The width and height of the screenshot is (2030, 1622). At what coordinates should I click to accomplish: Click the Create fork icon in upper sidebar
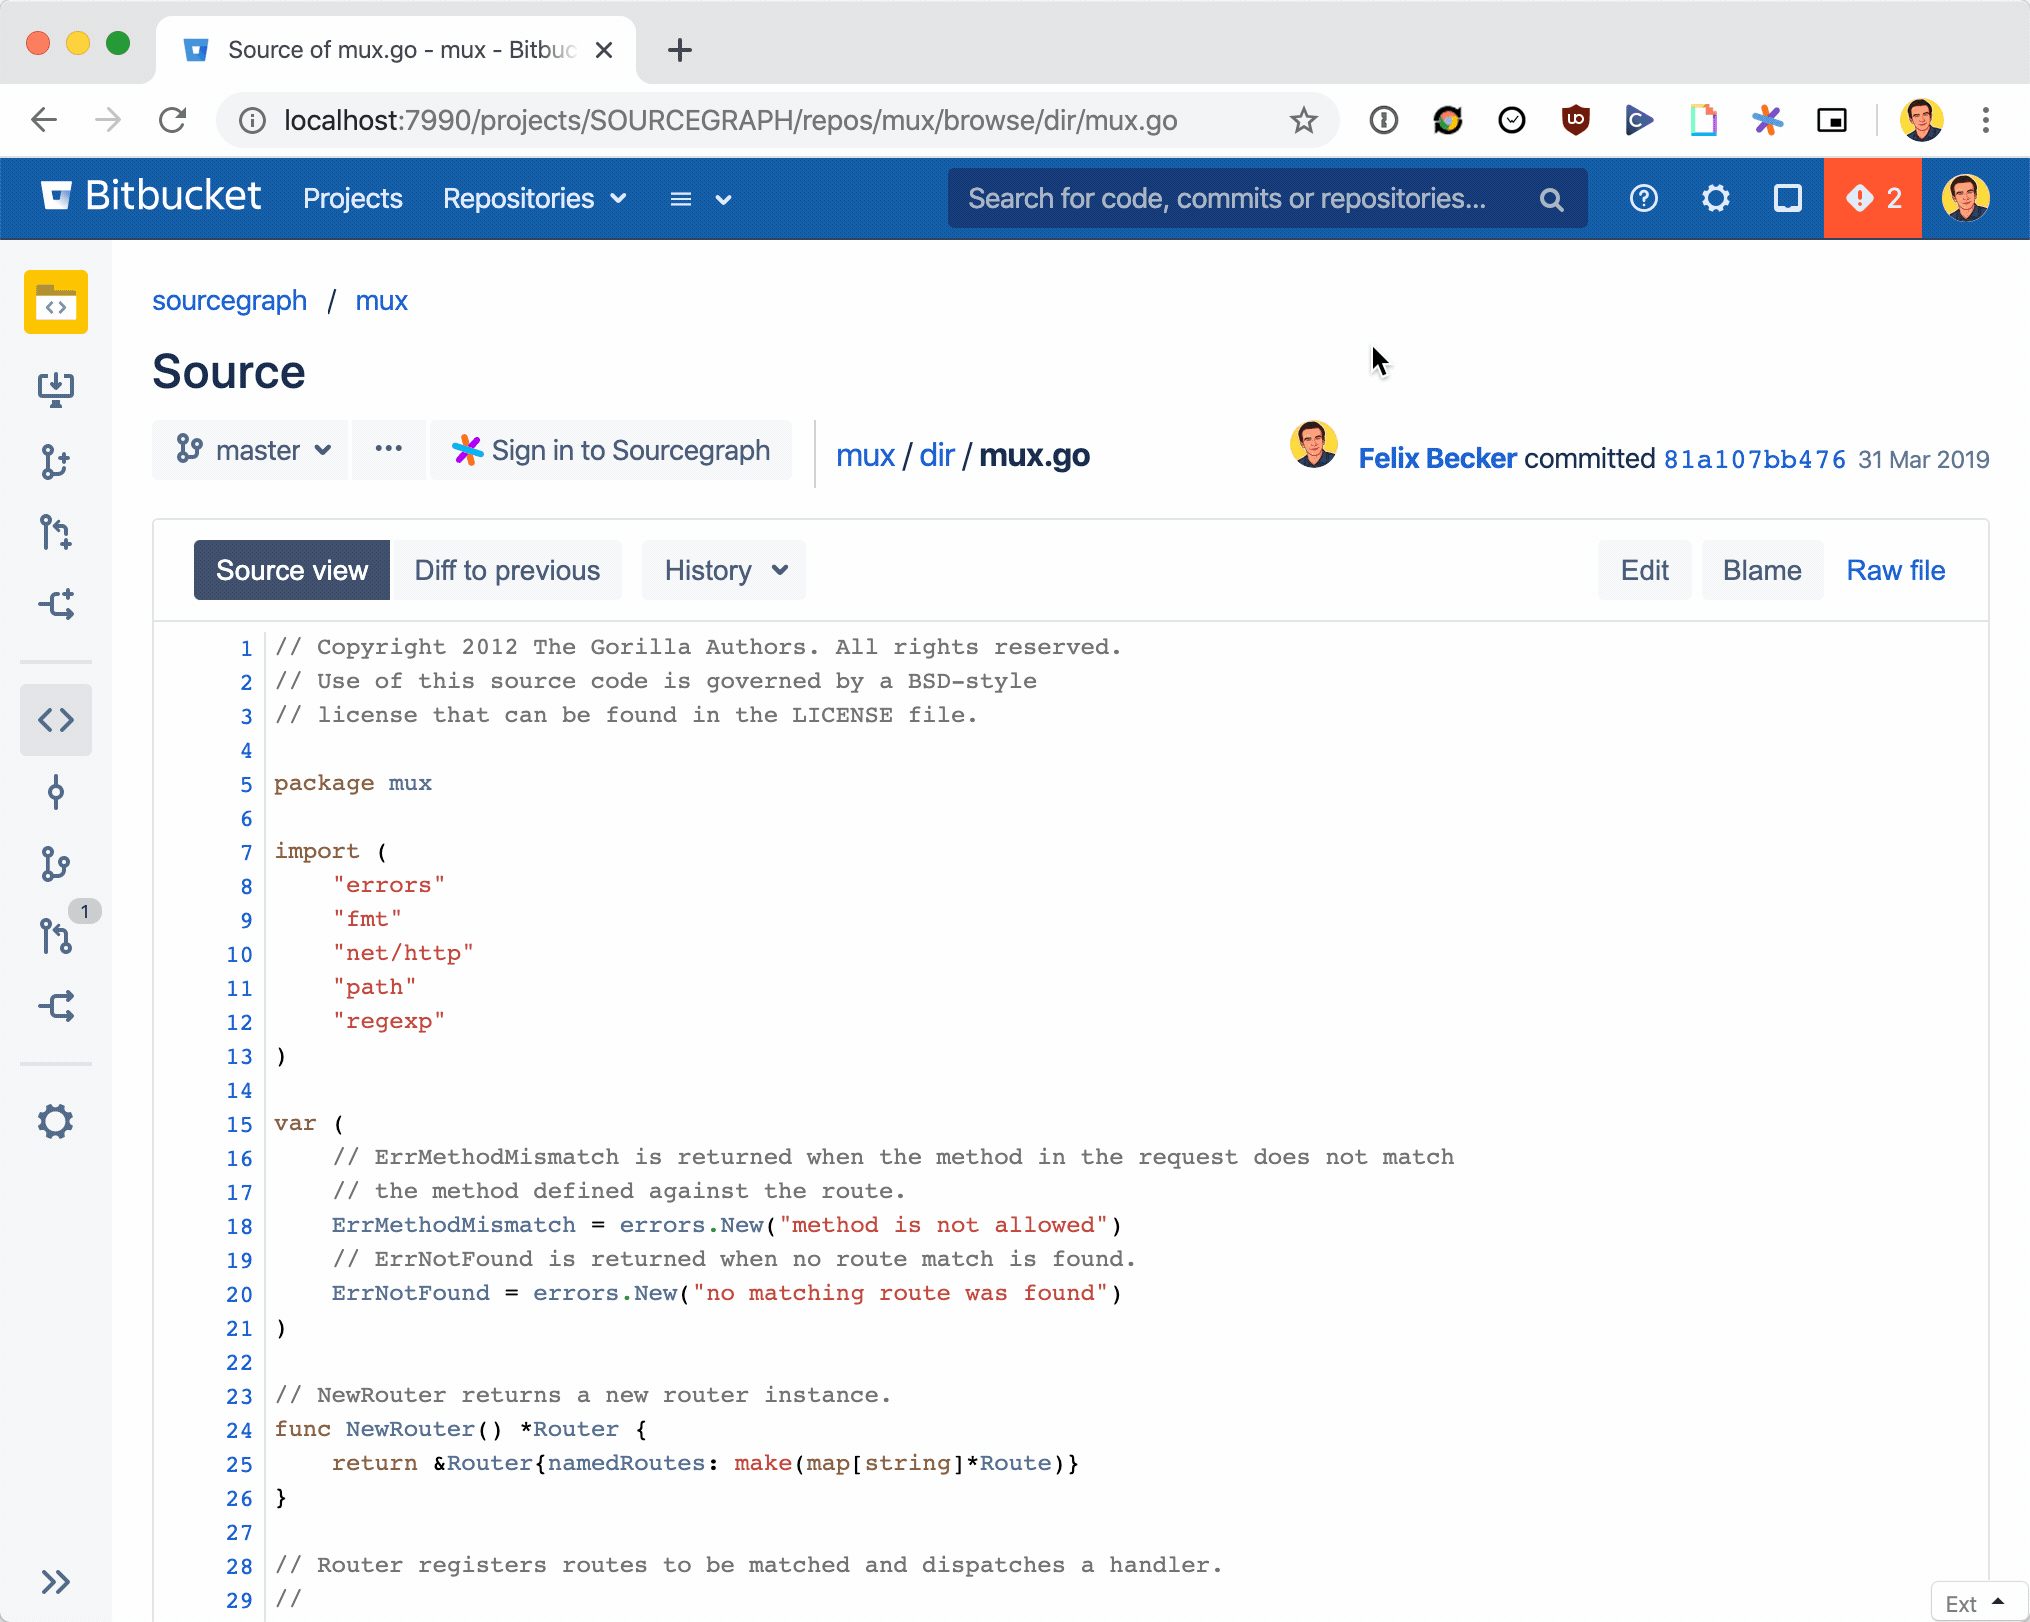[56, 604]
